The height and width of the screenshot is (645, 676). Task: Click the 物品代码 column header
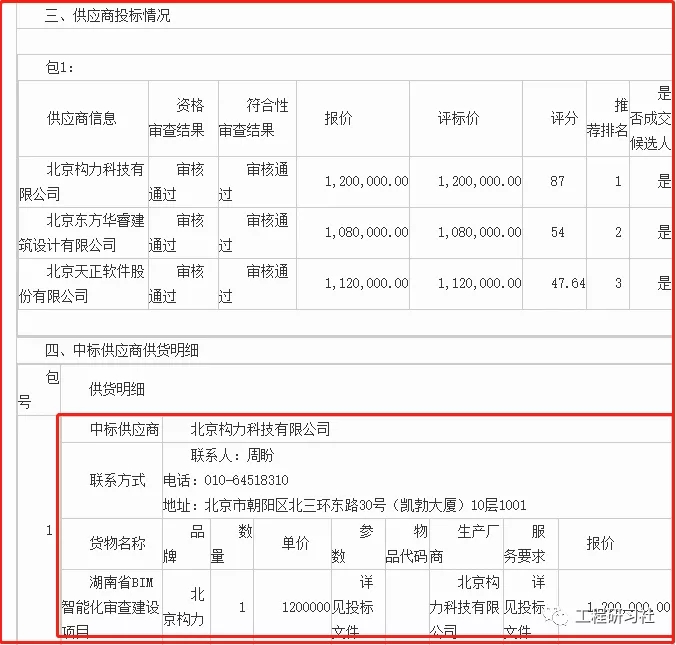coord(407,543)
